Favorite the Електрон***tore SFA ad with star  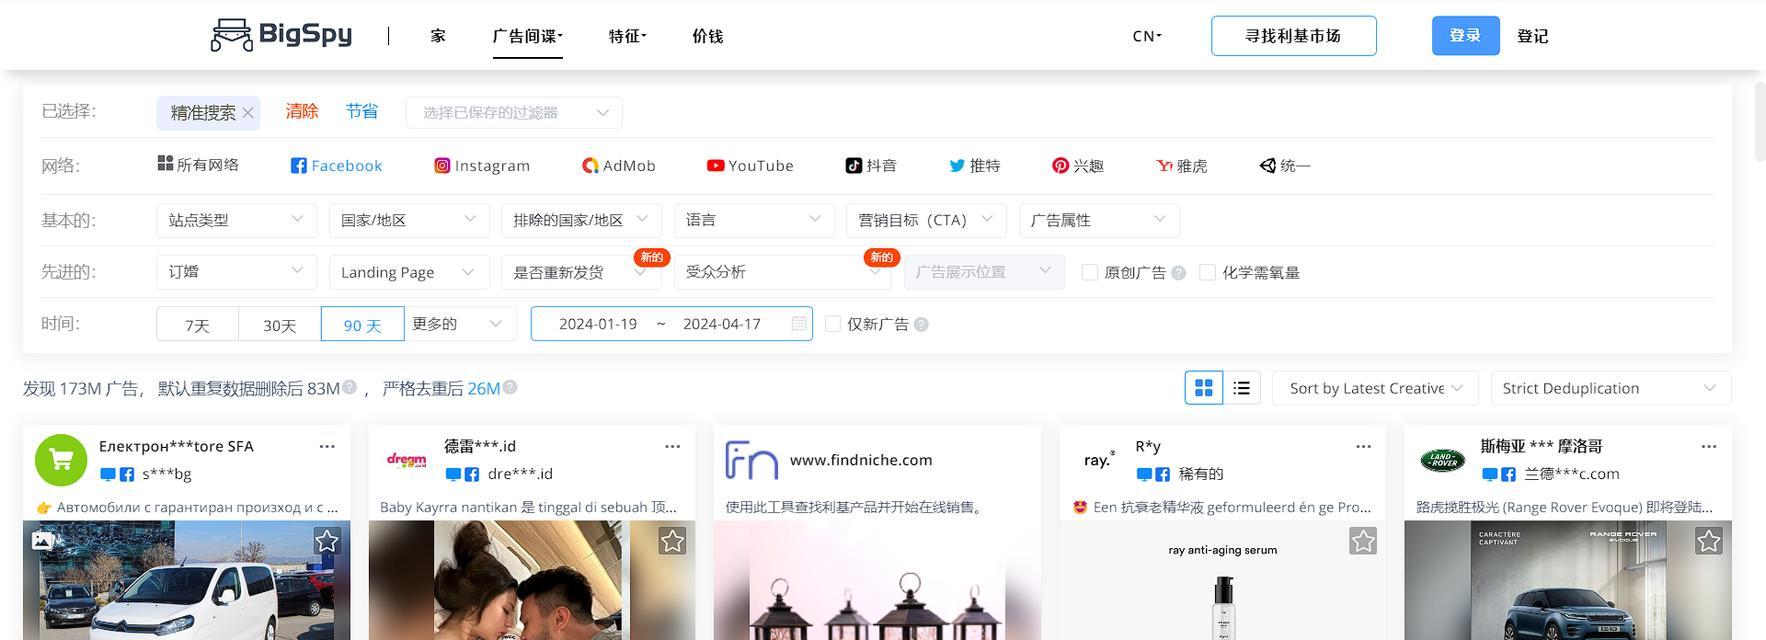(x=327, y=541)
